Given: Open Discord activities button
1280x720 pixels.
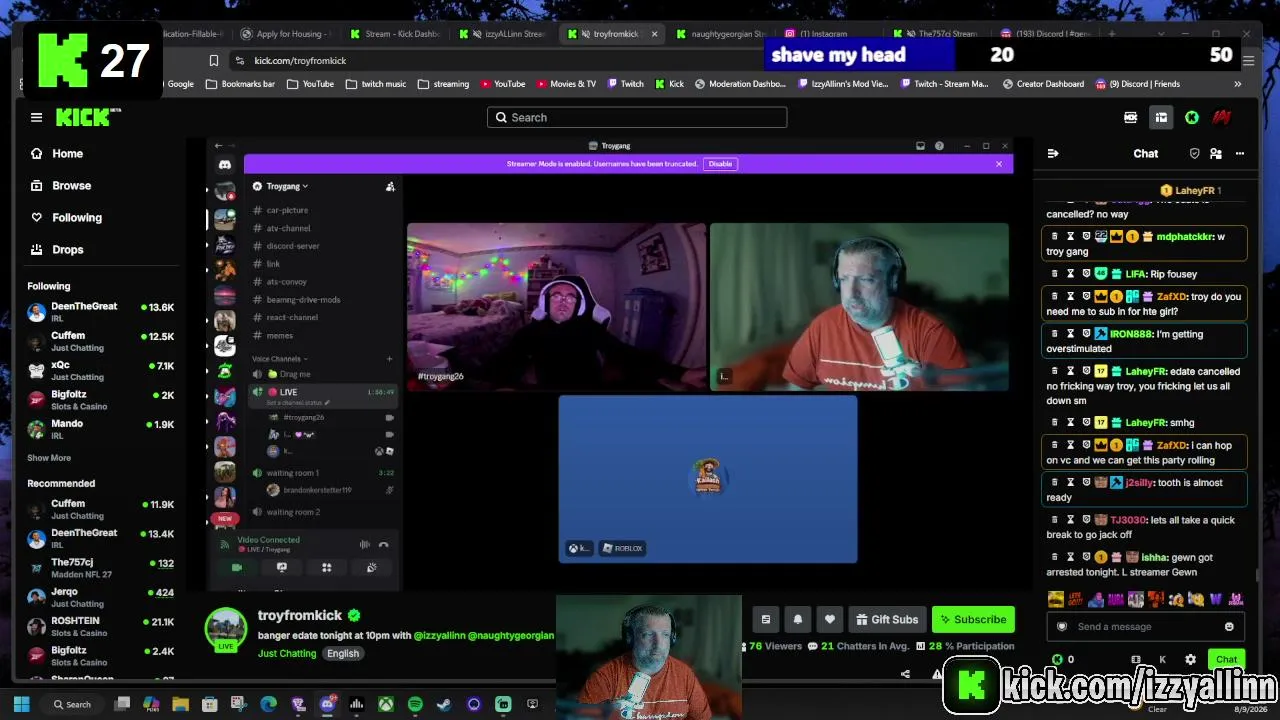Looking at the screenshot, I should pyautogui.click(x=326, y=567).
